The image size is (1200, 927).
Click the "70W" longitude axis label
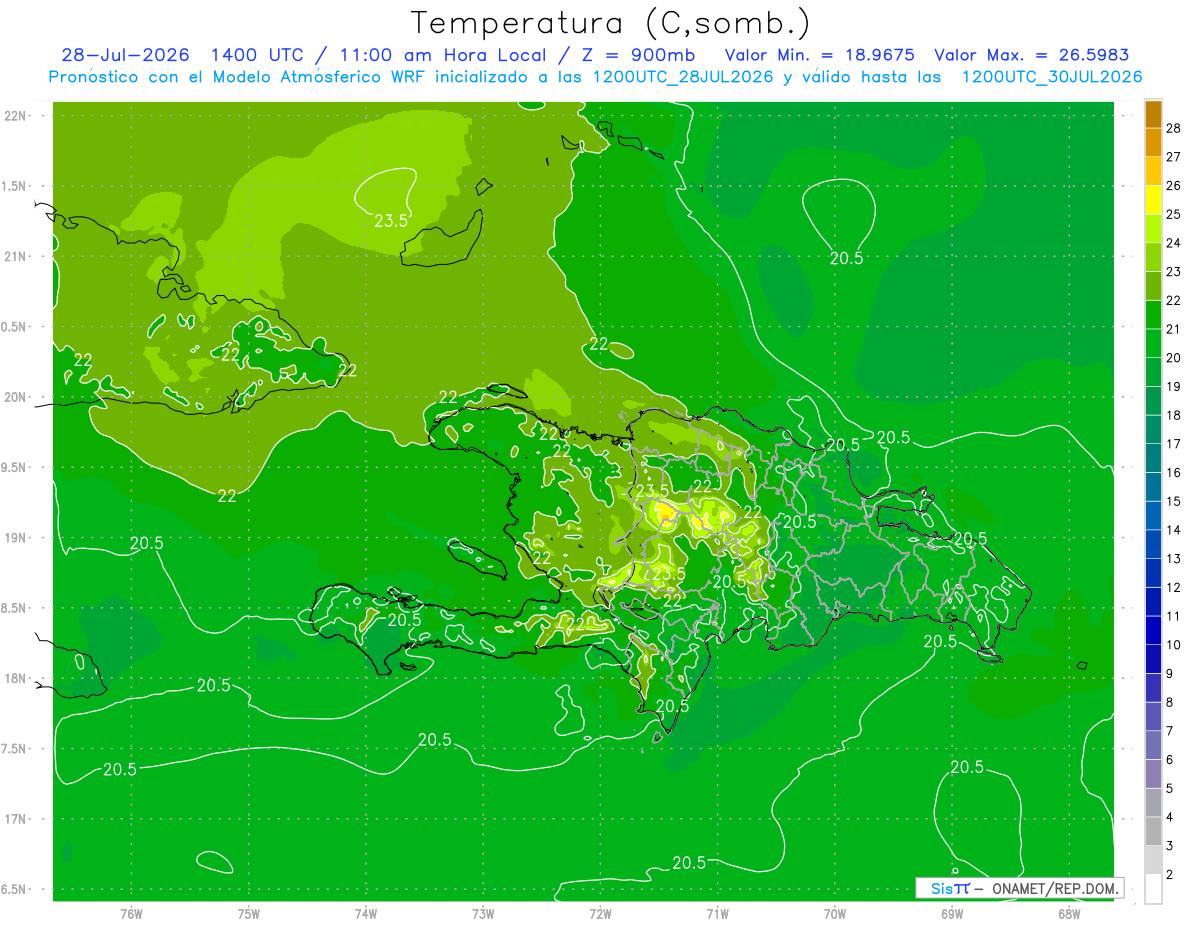point(835,914)
